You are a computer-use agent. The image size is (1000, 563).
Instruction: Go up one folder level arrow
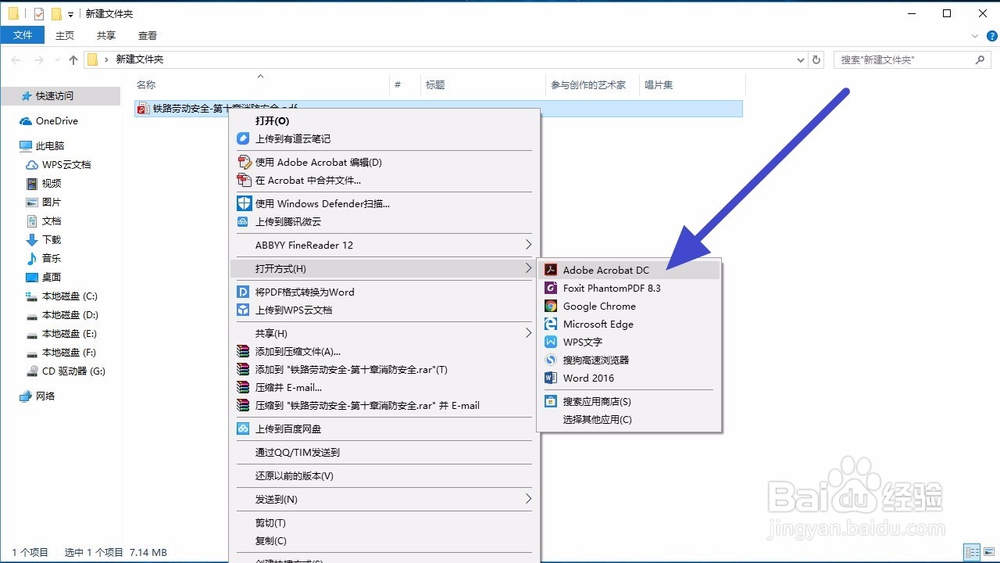73,60
